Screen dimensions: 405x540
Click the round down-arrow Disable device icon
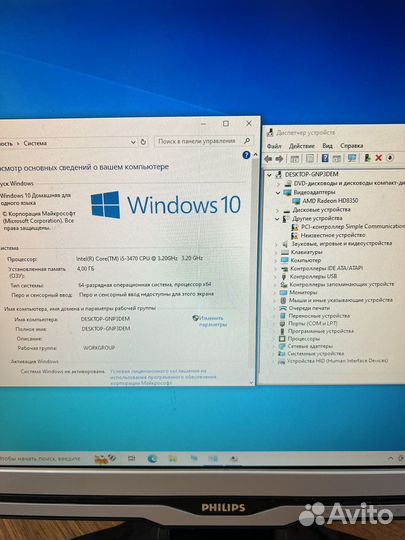coord(390,158)
